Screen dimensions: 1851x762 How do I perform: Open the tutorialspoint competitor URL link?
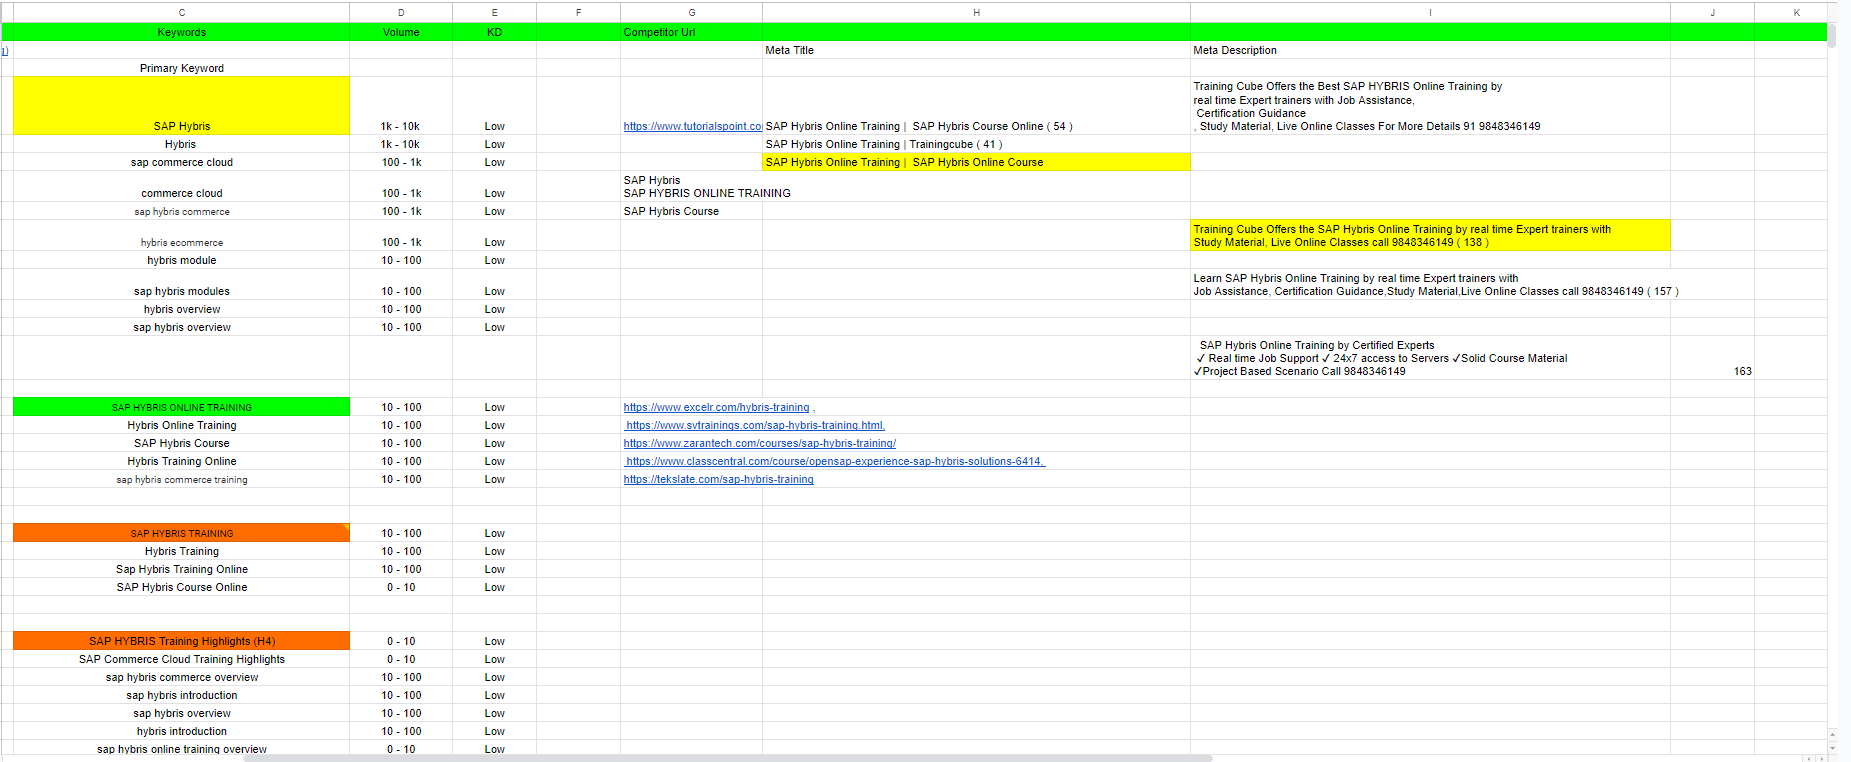click(692, 127)
